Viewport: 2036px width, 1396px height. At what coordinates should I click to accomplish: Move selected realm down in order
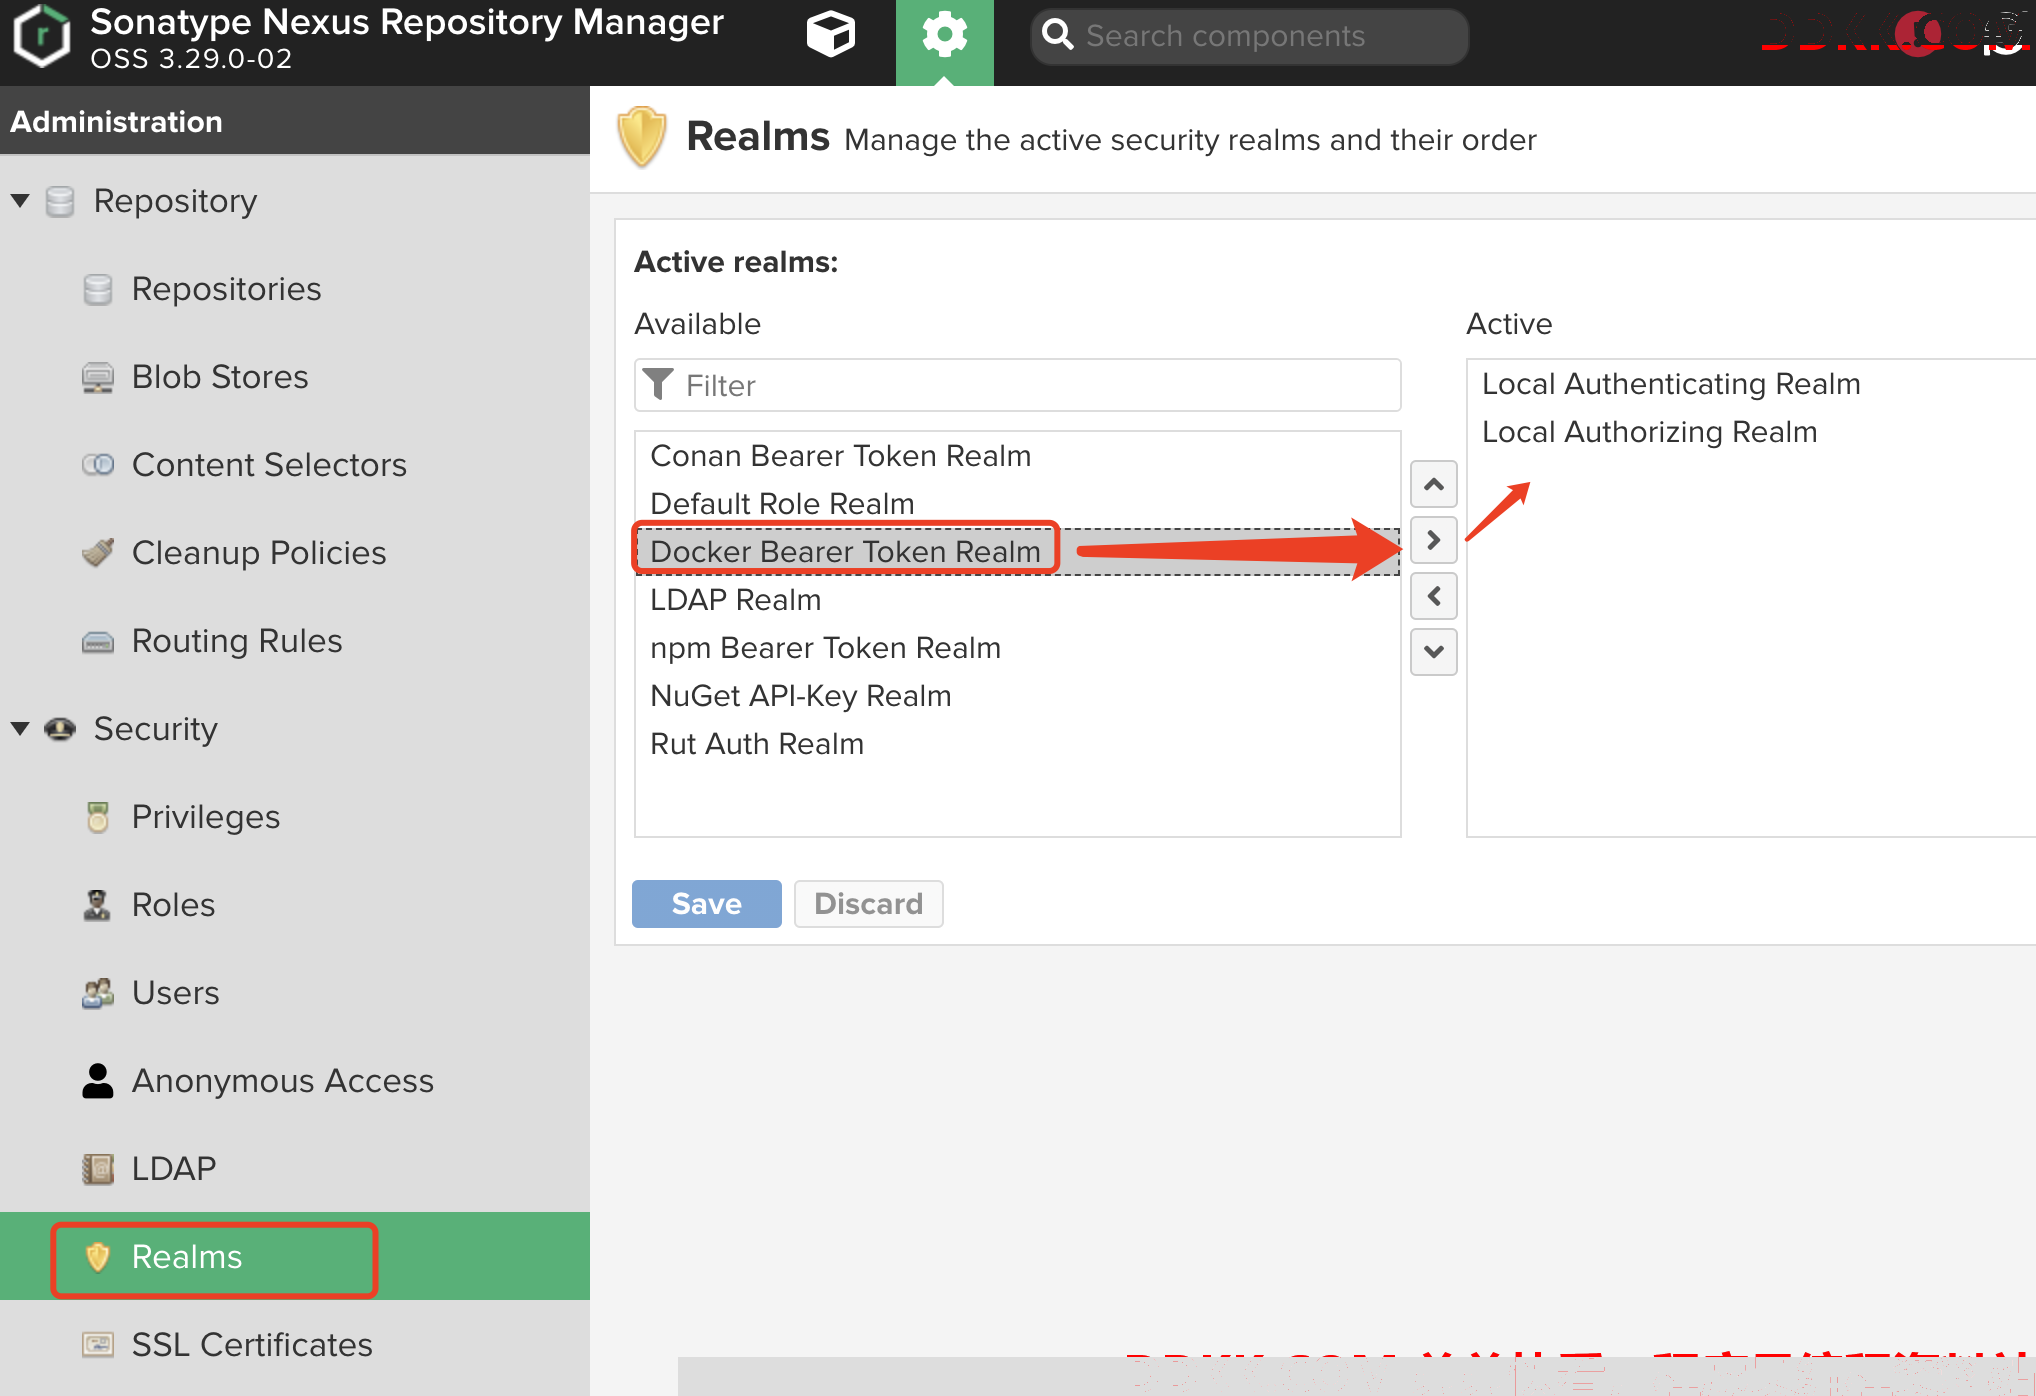[1433, 652]
